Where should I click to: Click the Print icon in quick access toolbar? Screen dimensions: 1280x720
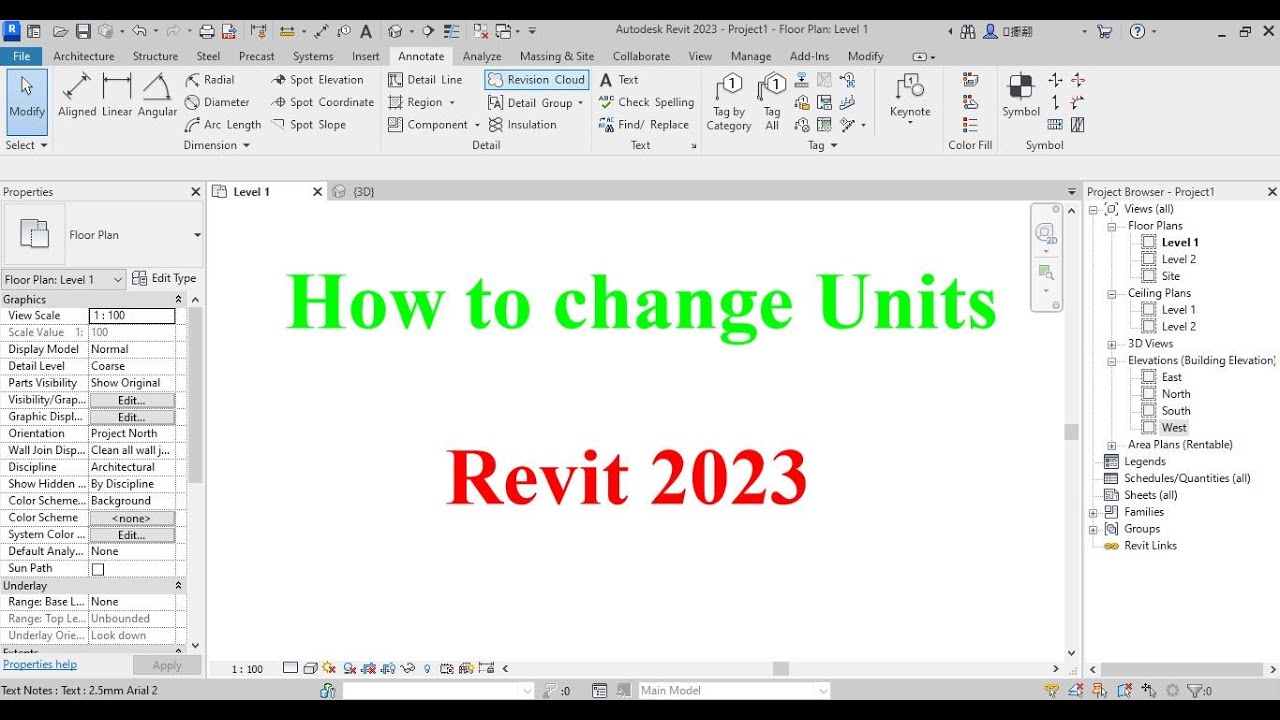point(207,31)
